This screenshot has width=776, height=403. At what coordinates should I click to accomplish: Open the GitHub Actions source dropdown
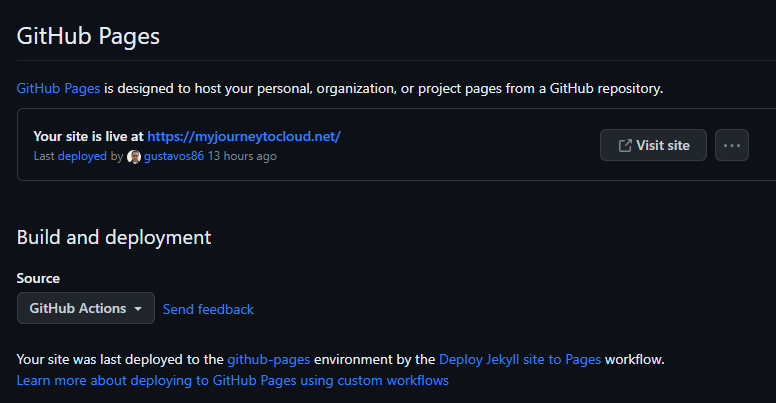85,308
